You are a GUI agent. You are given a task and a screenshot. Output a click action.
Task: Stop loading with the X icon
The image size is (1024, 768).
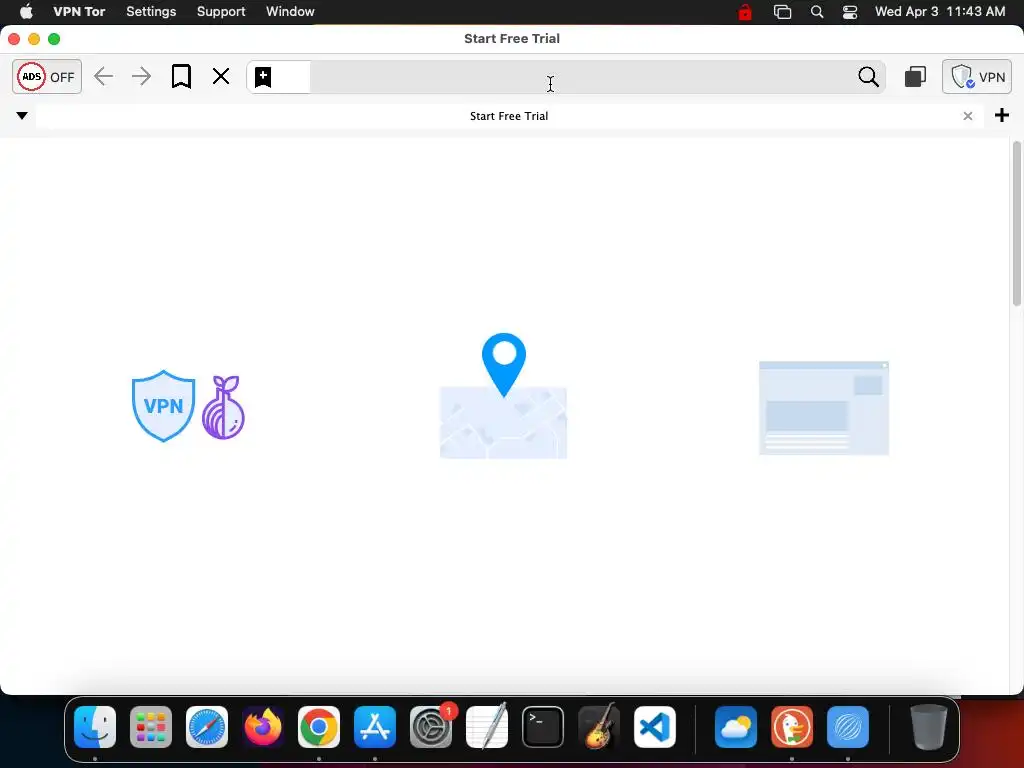click(x=221, y=76)
